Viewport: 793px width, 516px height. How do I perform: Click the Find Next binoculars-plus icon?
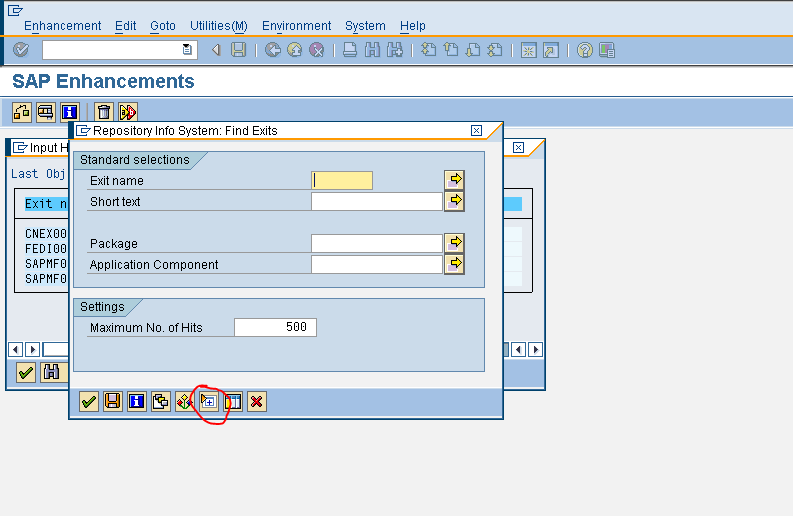click(394, 50)
